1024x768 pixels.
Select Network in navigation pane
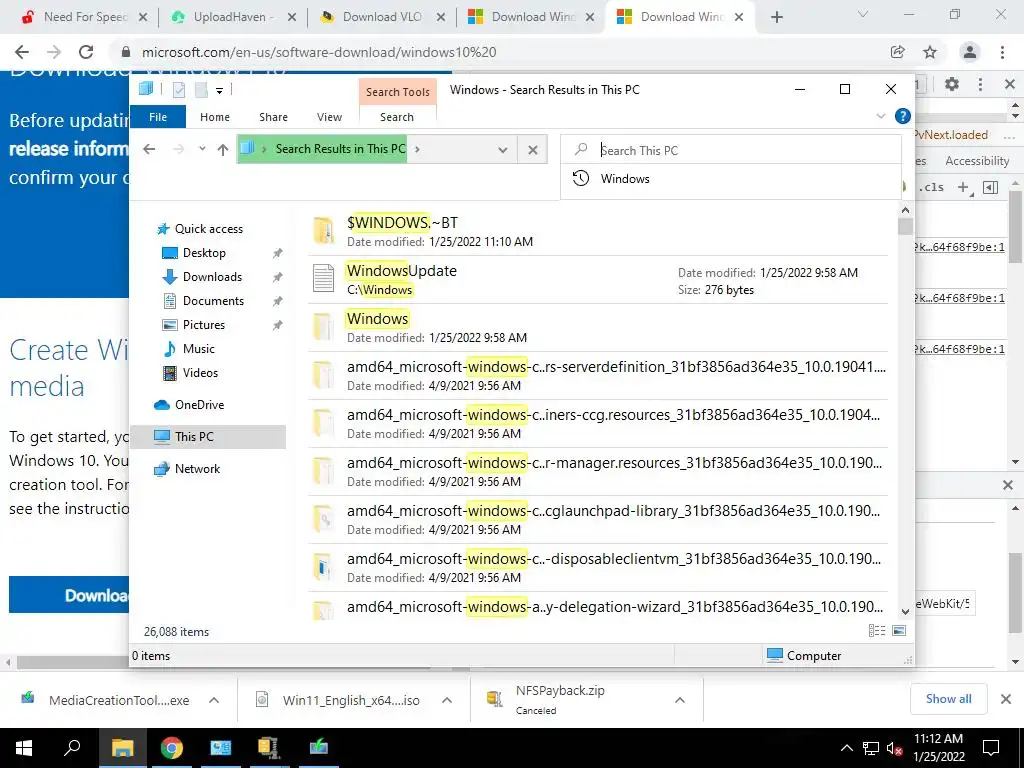197,469
